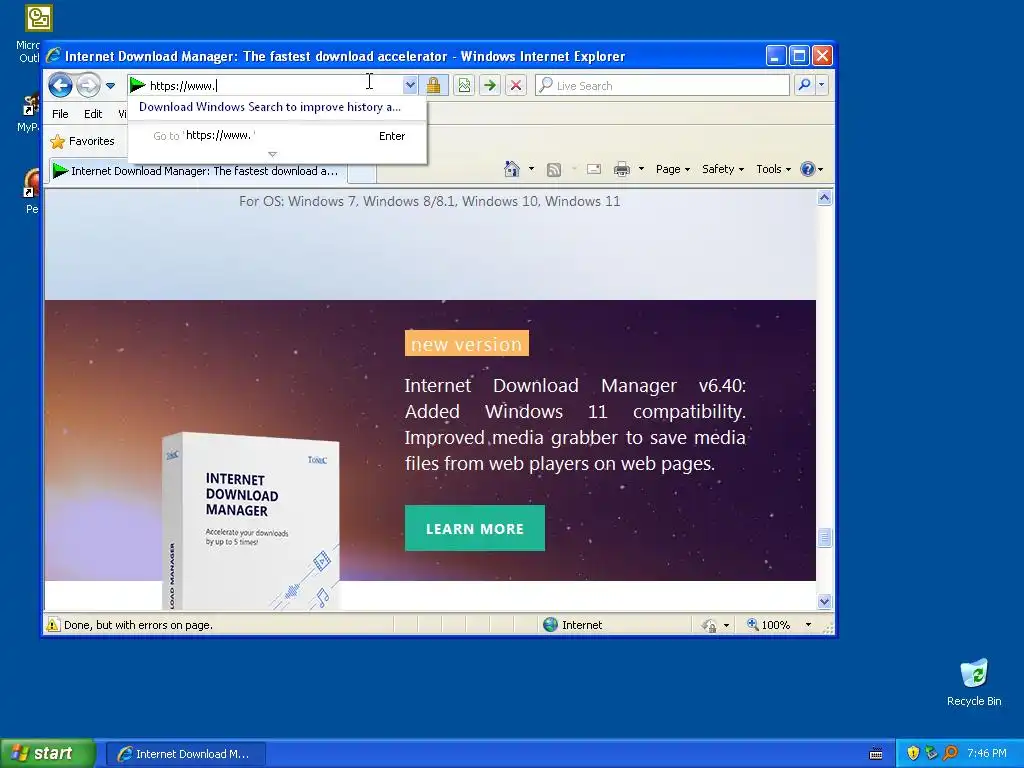Toggle Compatibility View icon
Image resolution: width=1024 pixels, height=768 pixels.
click(464, 85)
